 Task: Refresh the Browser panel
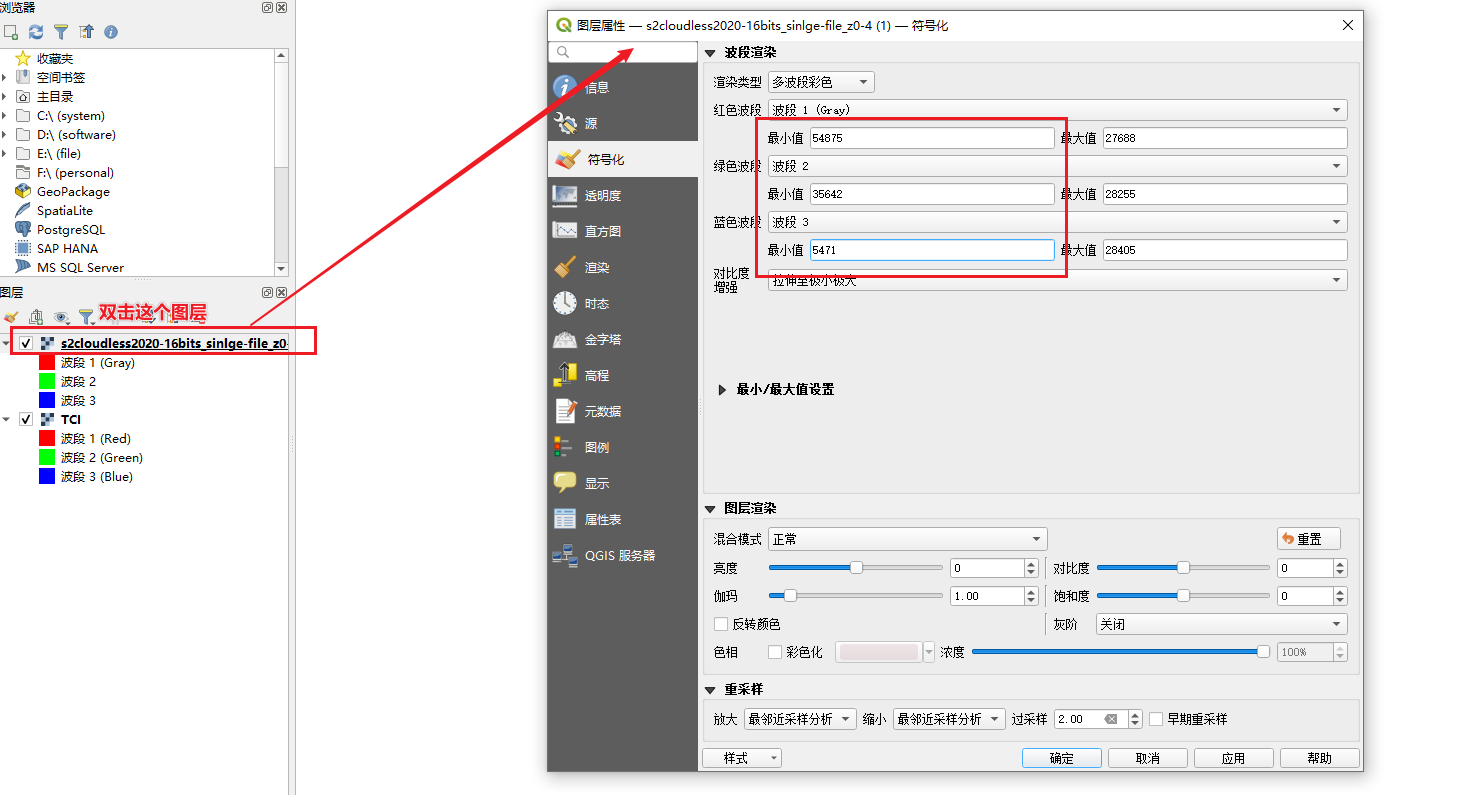tap(36, 32)
